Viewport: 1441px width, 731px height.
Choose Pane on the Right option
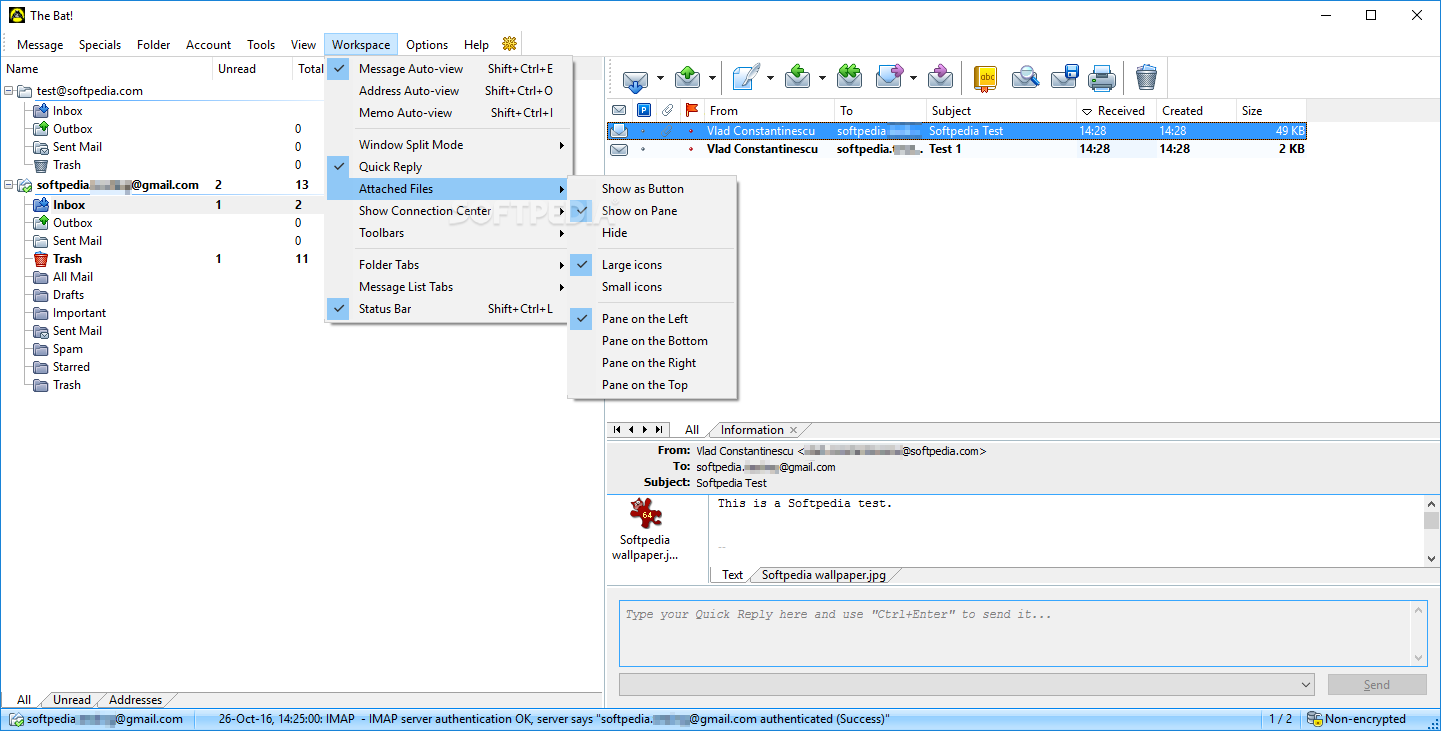[652, 363]
